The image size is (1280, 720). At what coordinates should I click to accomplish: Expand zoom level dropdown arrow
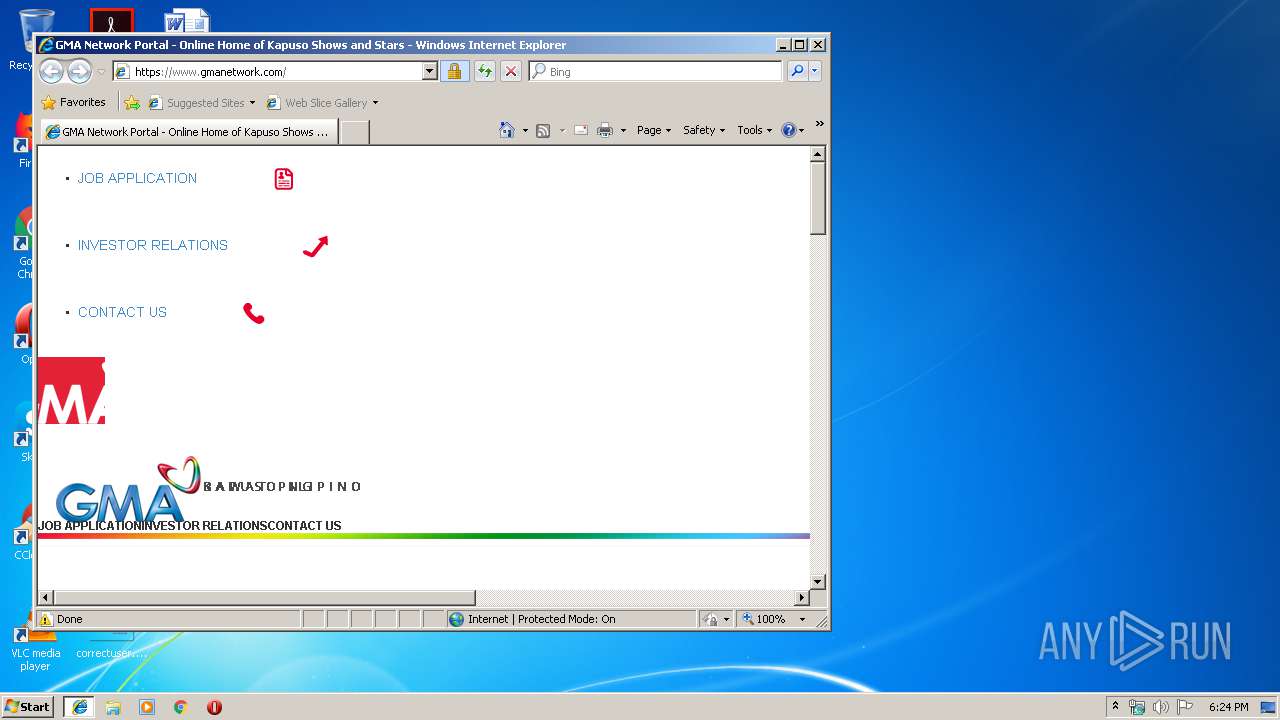[802, 619]
